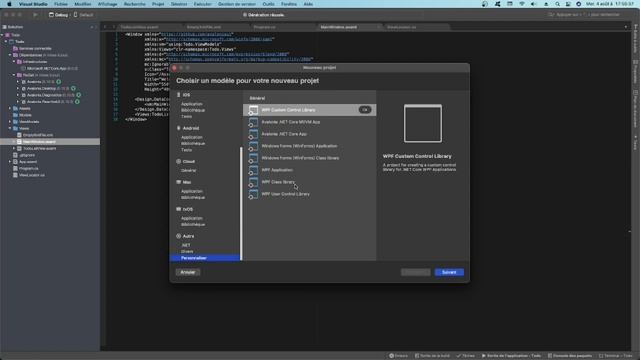Click the Run (play) button in the toolbar
This screenshot has height=360, width=640.
pyautogui.click(x=36, y=15)
